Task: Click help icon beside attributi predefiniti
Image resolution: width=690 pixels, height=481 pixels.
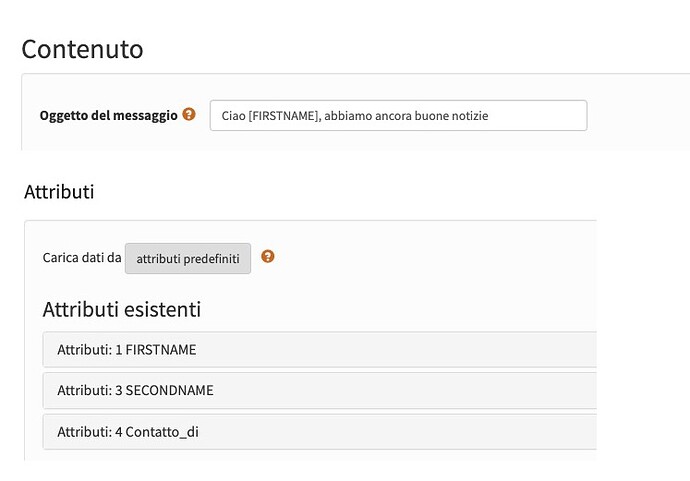Action: pos(268,256)
